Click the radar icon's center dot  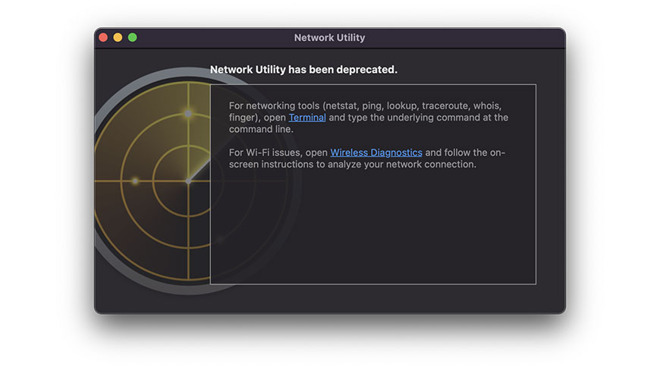click(x=188, y=181)
